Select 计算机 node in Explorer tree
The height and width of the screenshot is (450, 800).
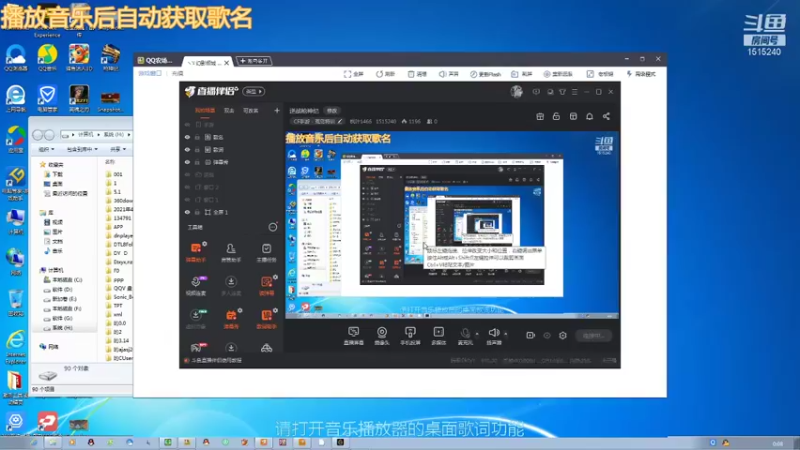(52, 270)
